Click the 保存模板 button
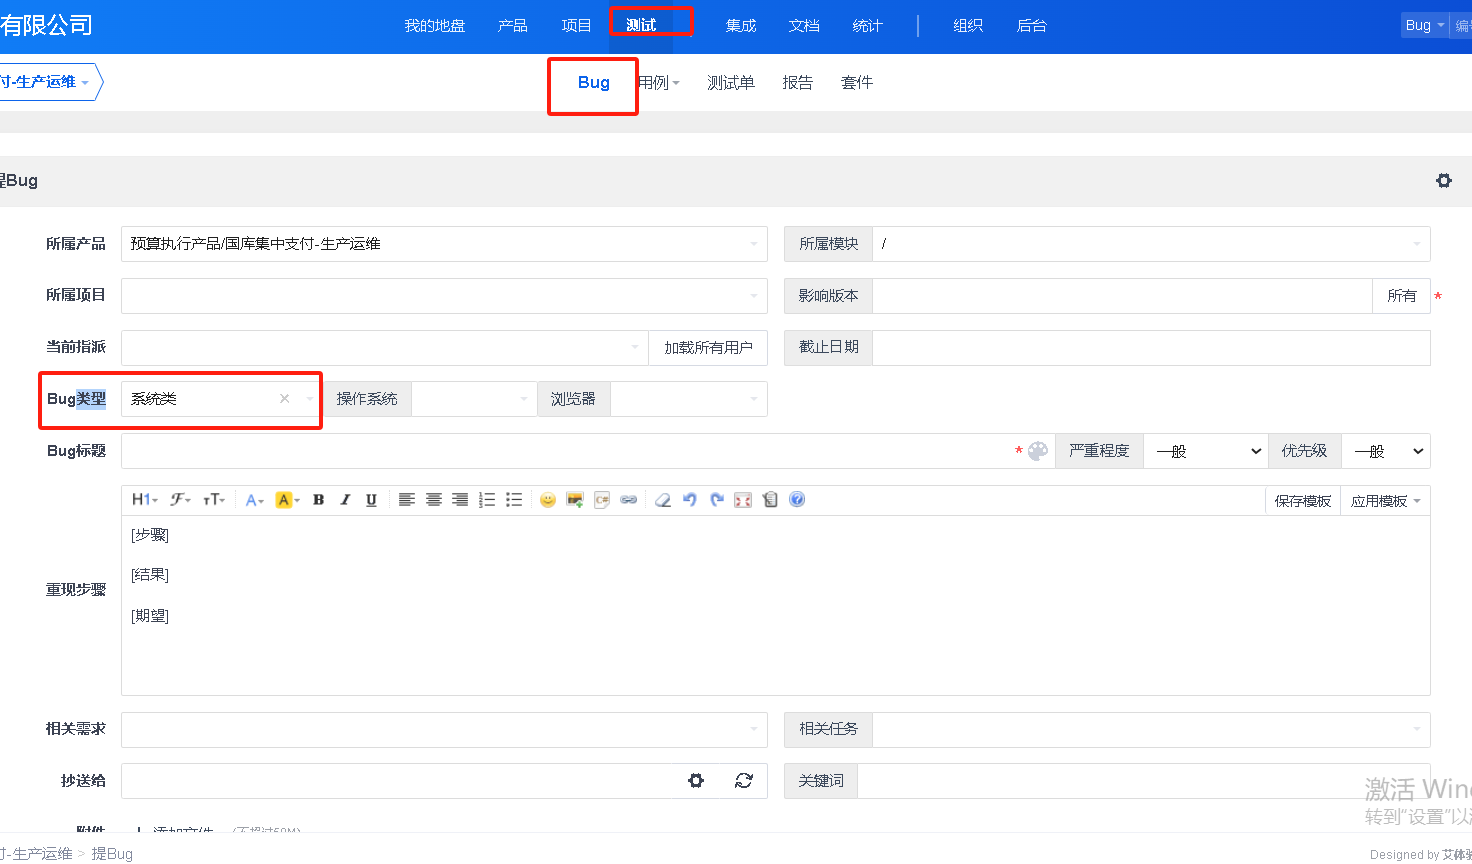The height and width of the screenshot is (864, 1472). [x=1302, y=501]
